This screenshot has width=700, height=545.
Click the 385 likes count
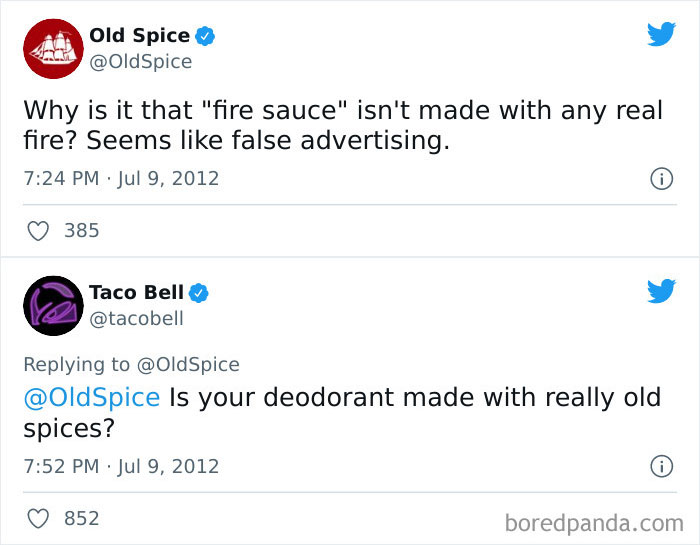(81, 231)
